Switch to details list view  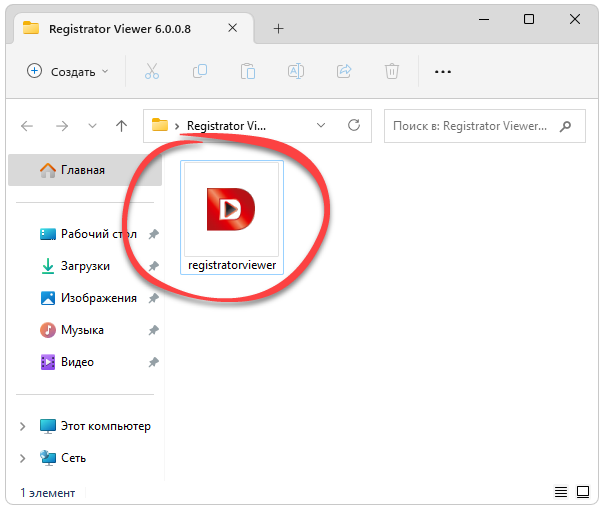(x=561, y=492)
